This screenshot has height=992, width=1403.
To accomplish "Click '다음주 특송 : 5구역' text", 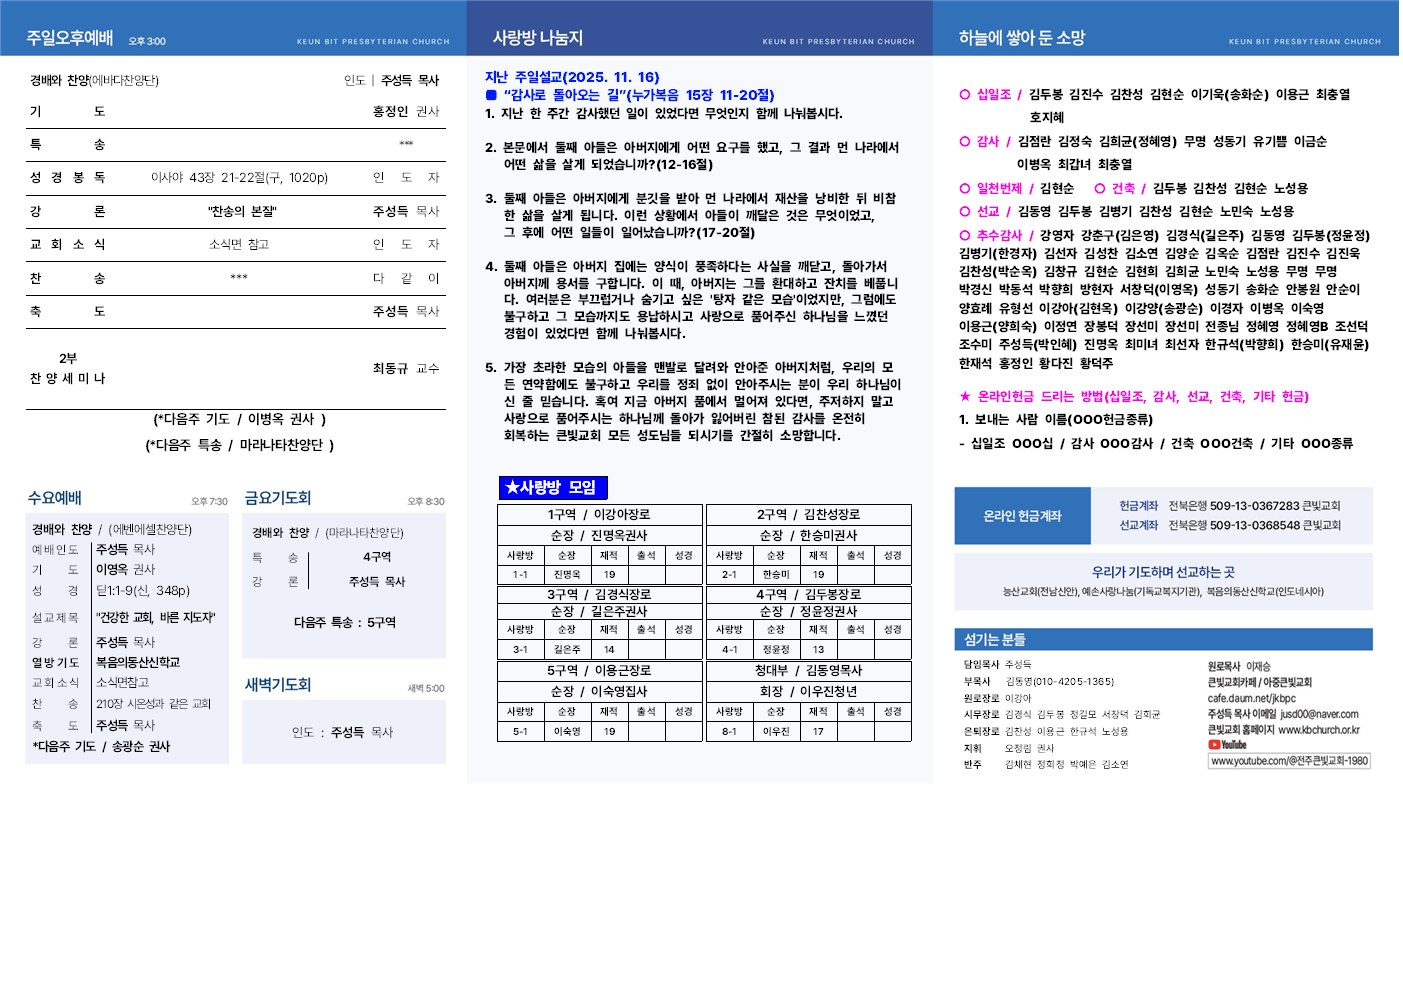I will pyautogui.click(x=345, y=623).
